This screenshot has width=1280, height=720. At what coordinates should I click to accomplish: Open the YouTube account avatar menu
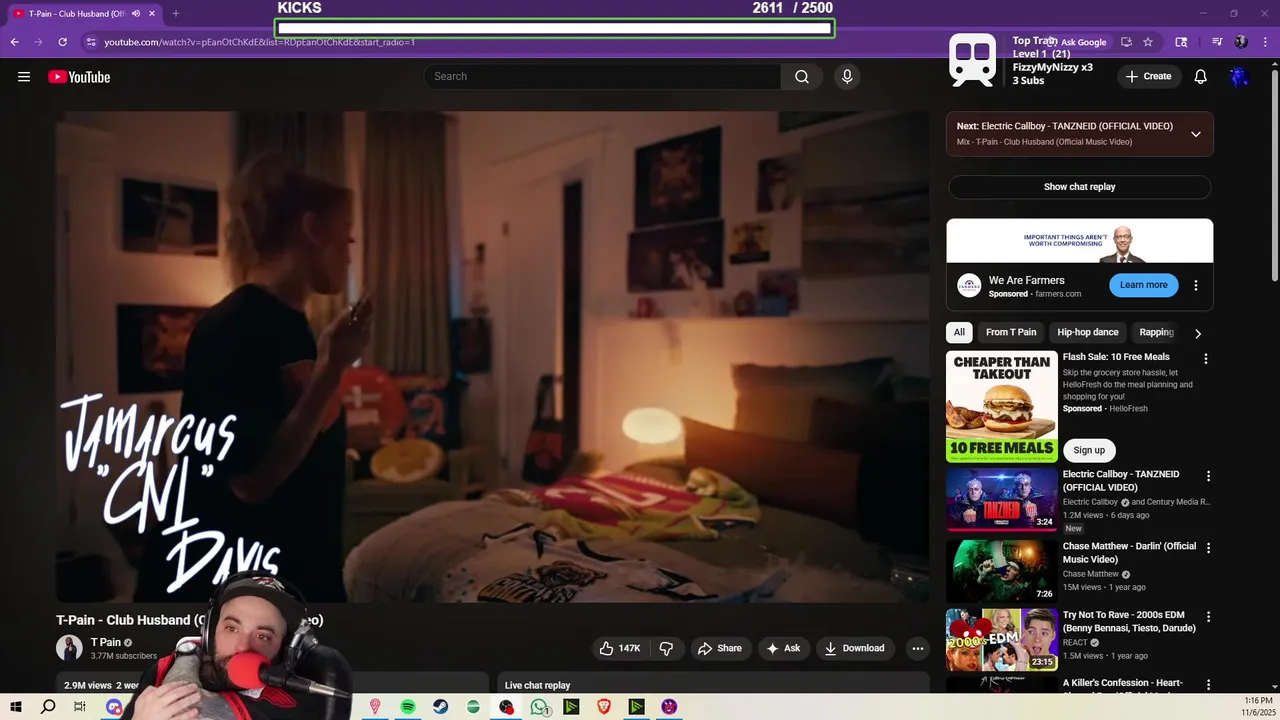[1239, 77]
